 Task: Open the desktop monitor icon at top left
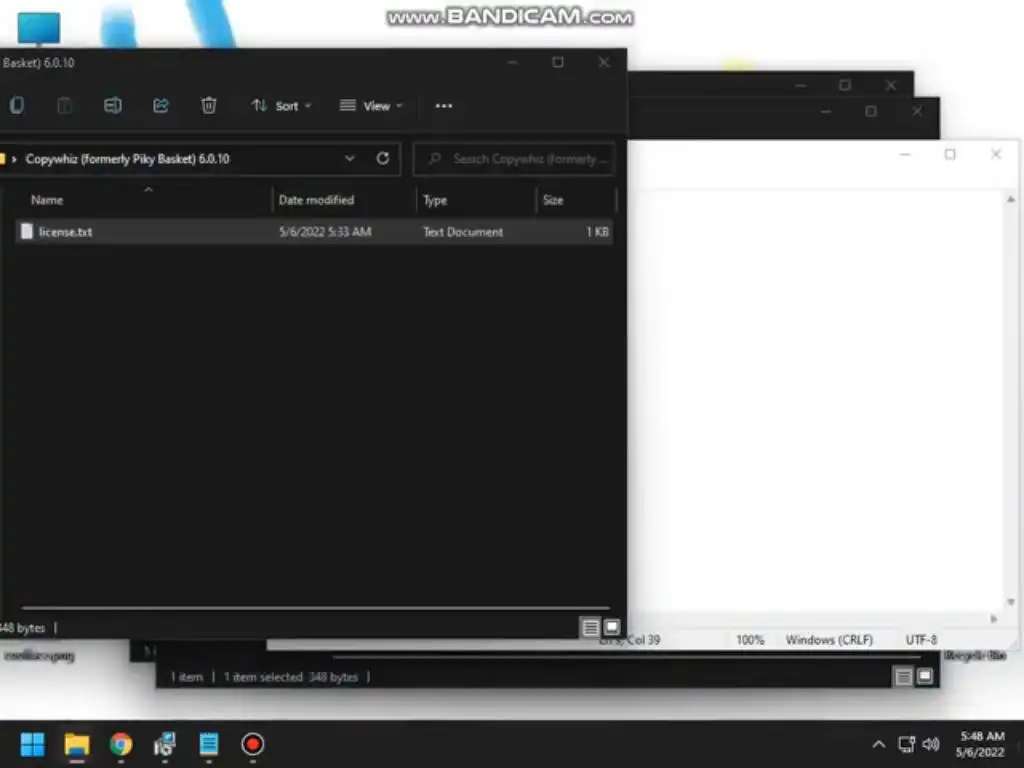pos(39,29)
